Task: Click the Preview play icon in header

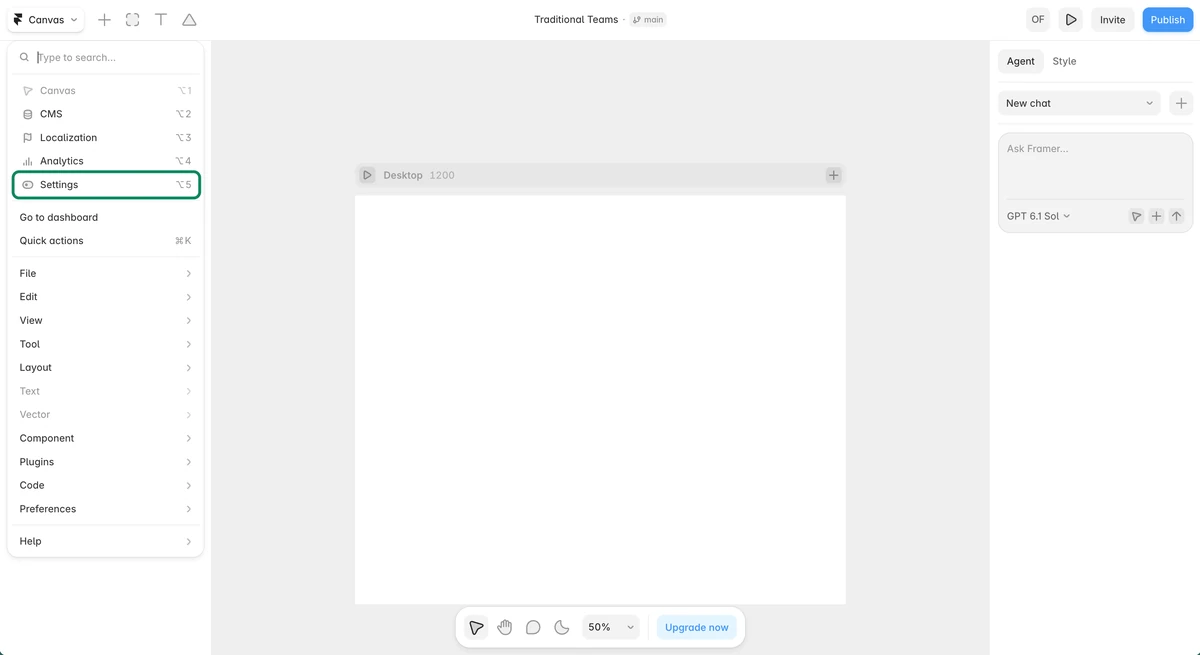Action: point(1071,20)
